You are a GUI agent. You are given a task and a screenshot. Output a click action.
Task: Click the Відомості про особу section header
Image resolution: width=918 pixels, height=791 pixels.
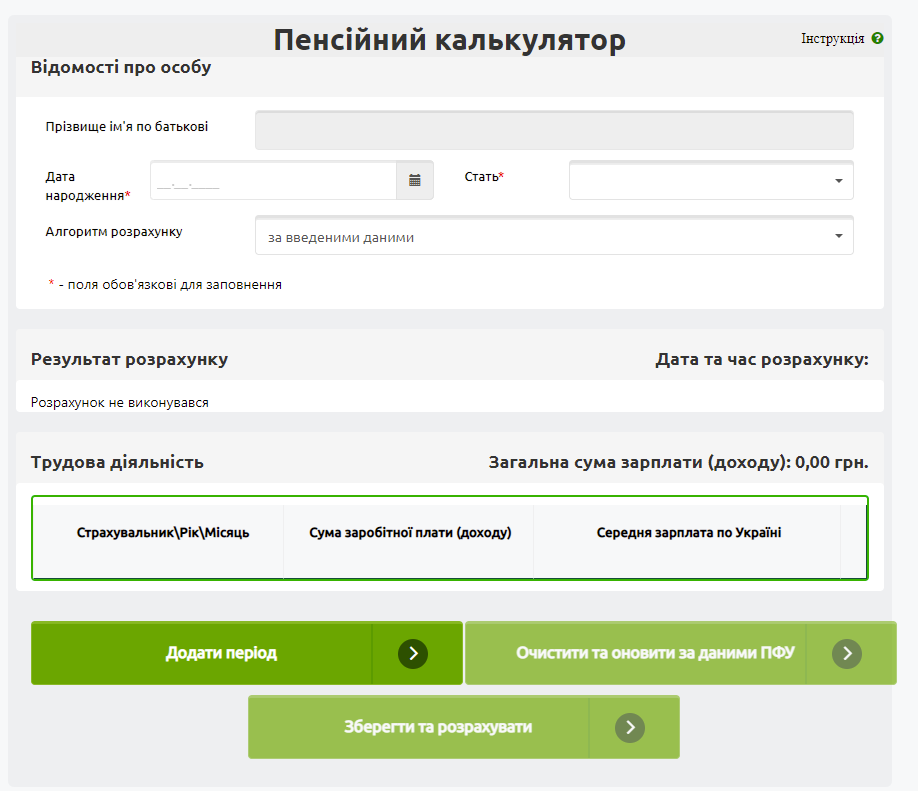coord(121,68)
